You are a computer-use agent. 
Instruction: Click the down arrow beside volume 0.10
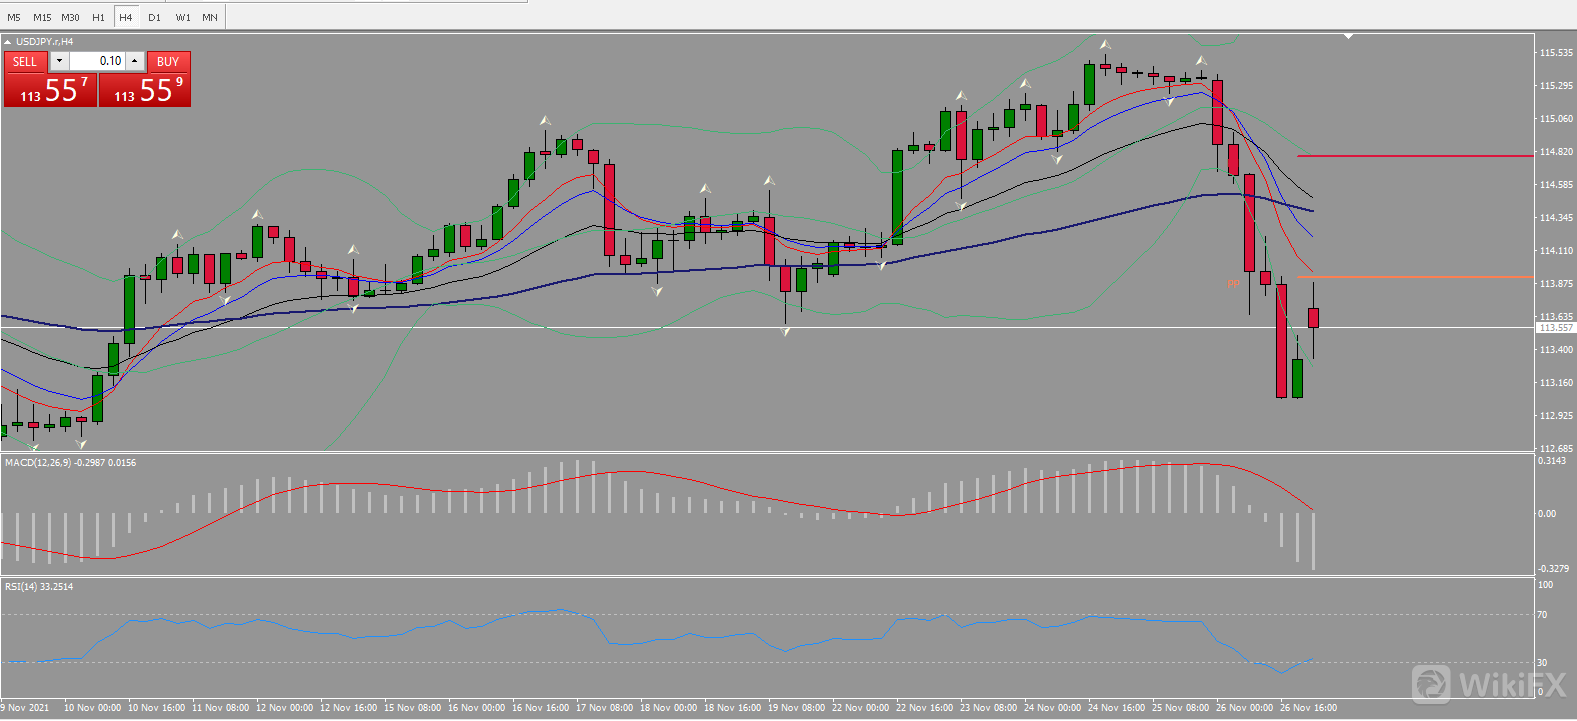(59, 61)
